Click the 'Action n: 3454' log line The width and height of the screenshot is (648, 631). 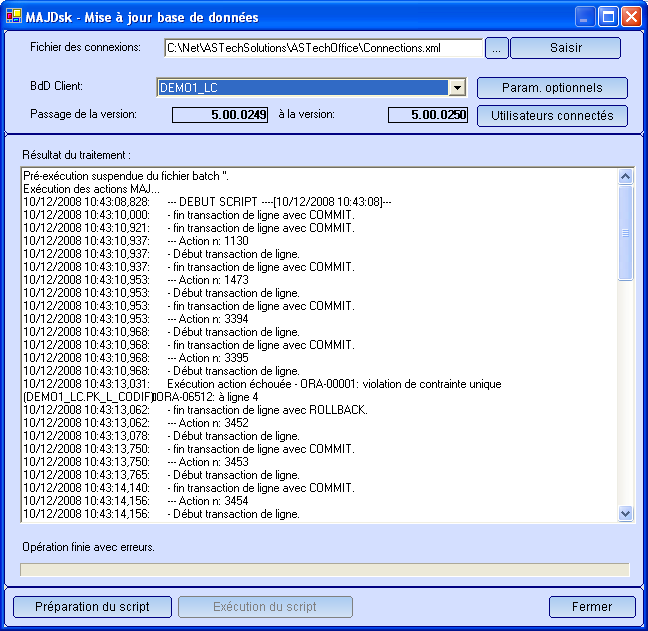(x=136, y=501)
